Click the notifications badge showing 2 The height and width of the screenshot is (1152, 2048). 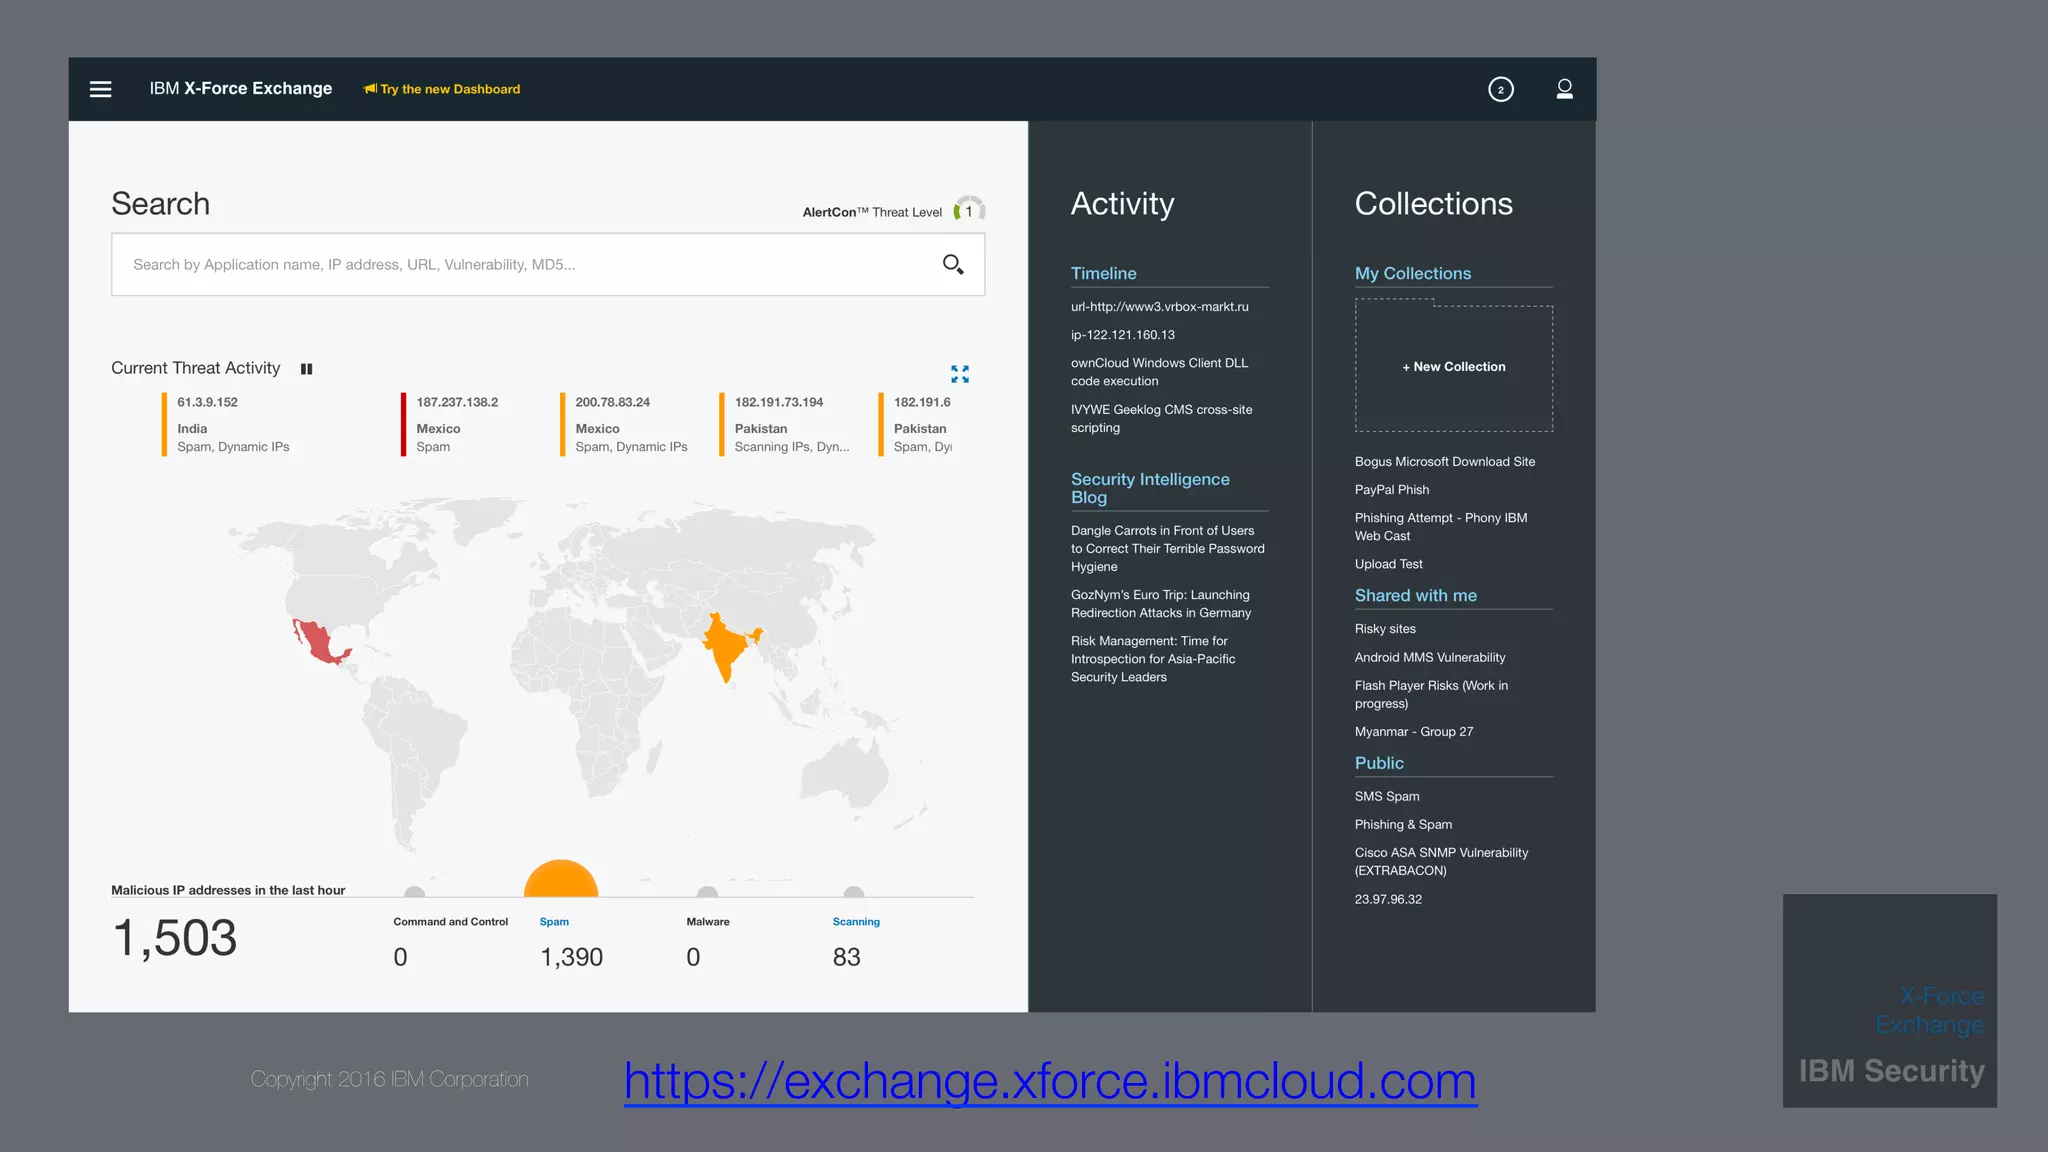[1500, 89]
